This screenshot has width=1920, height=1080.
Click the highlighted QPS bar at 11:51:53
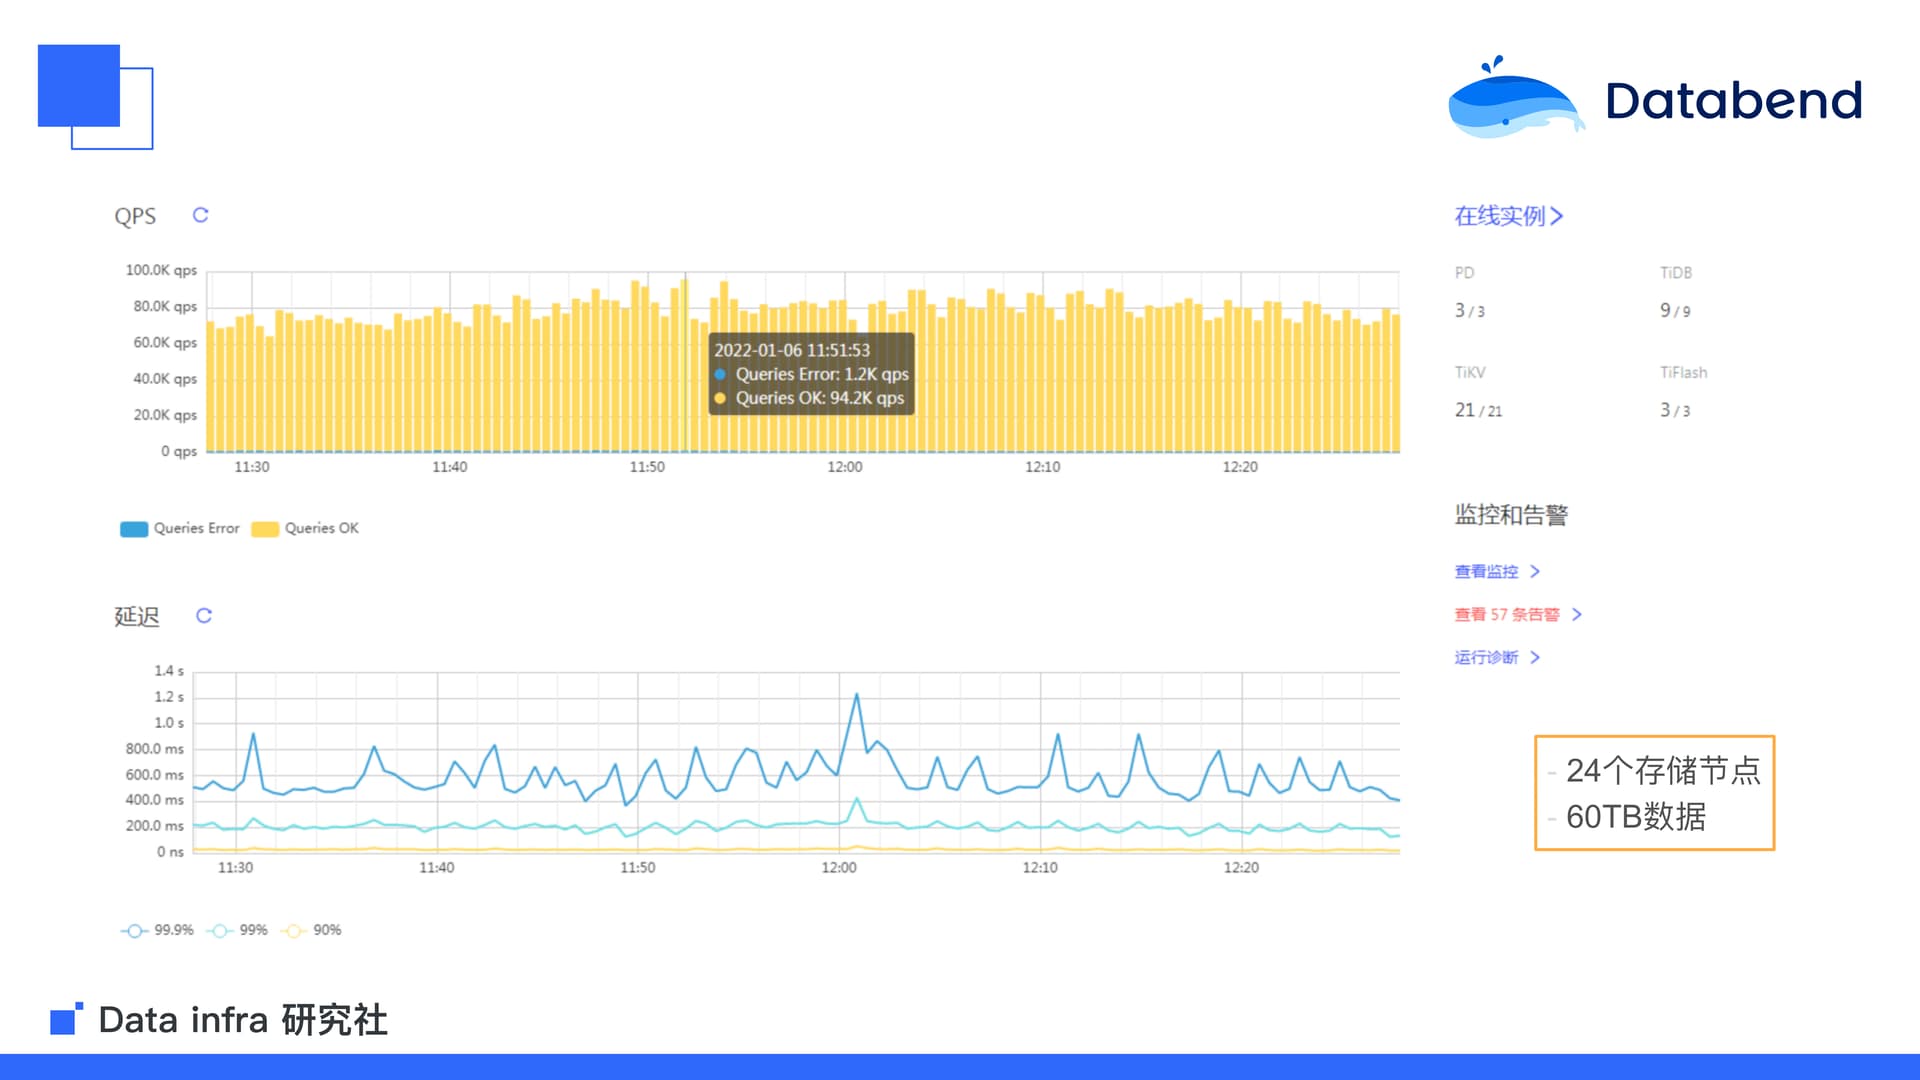point(685,364)
